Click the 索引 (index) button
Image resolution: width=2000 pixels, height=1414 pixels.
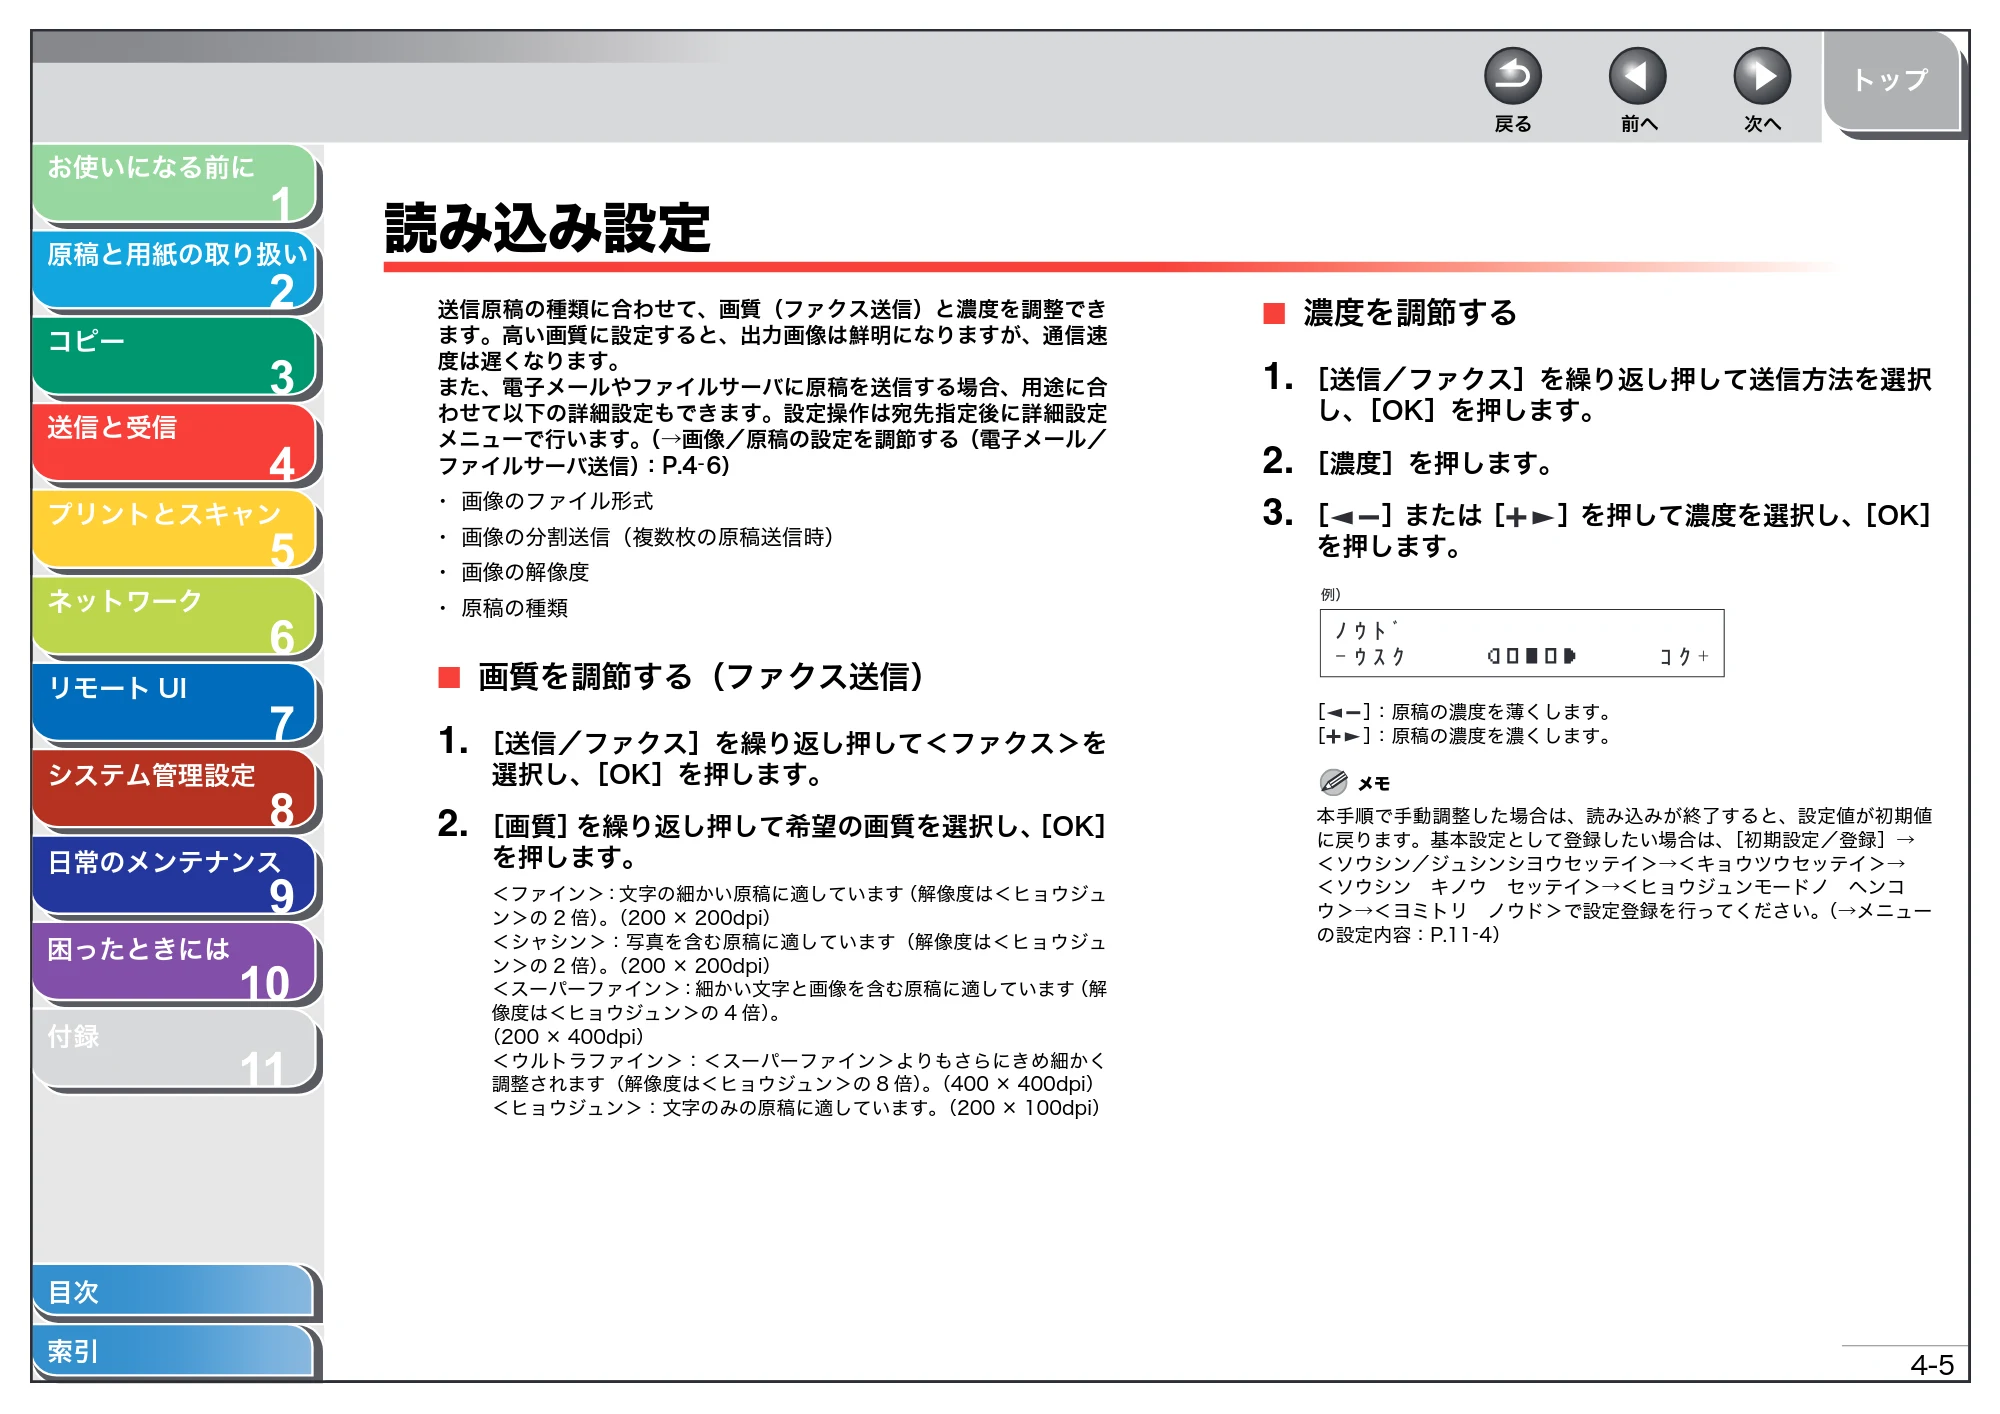point(173,1351)
